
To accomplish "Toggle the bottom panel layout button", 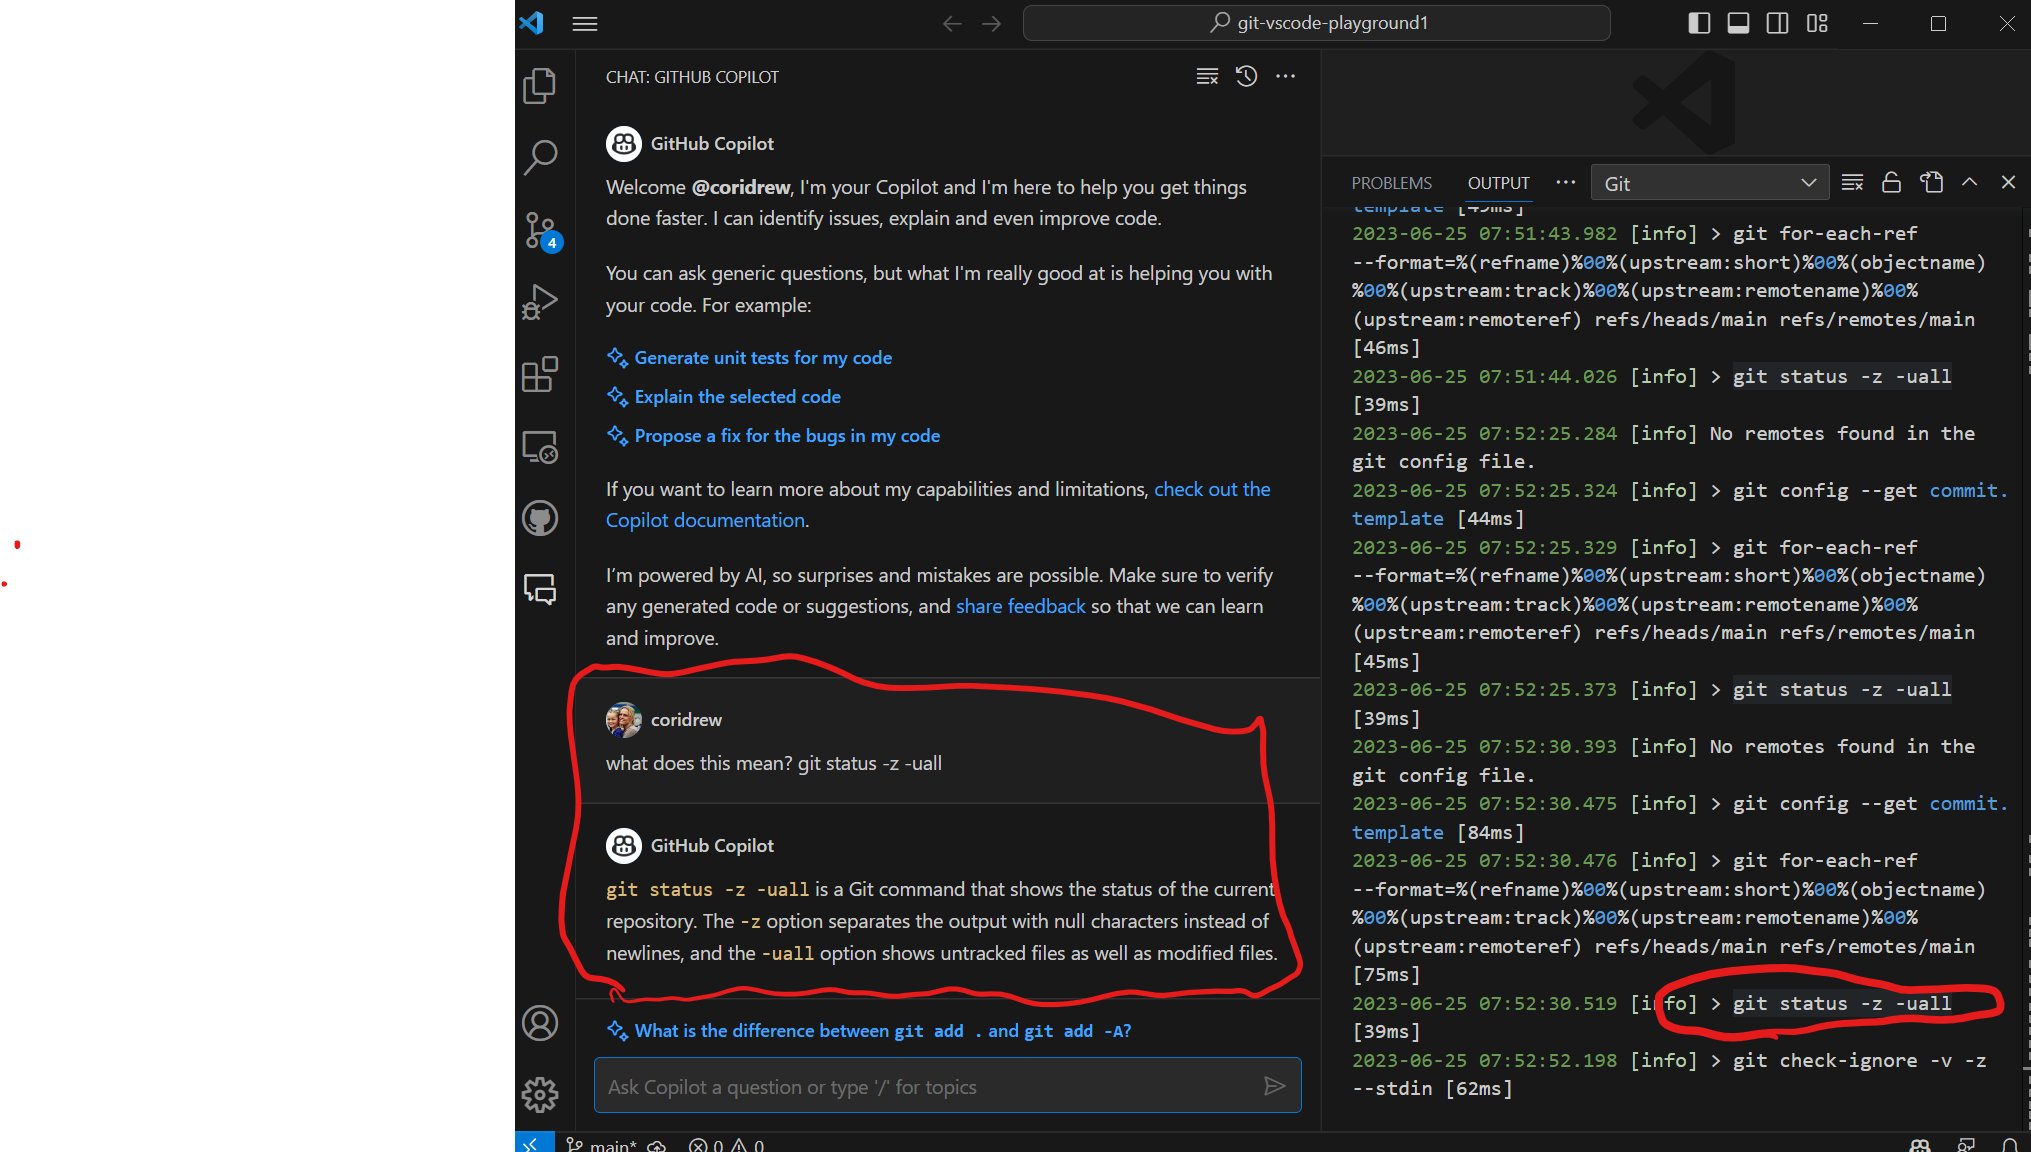I will click(1738, 23).
